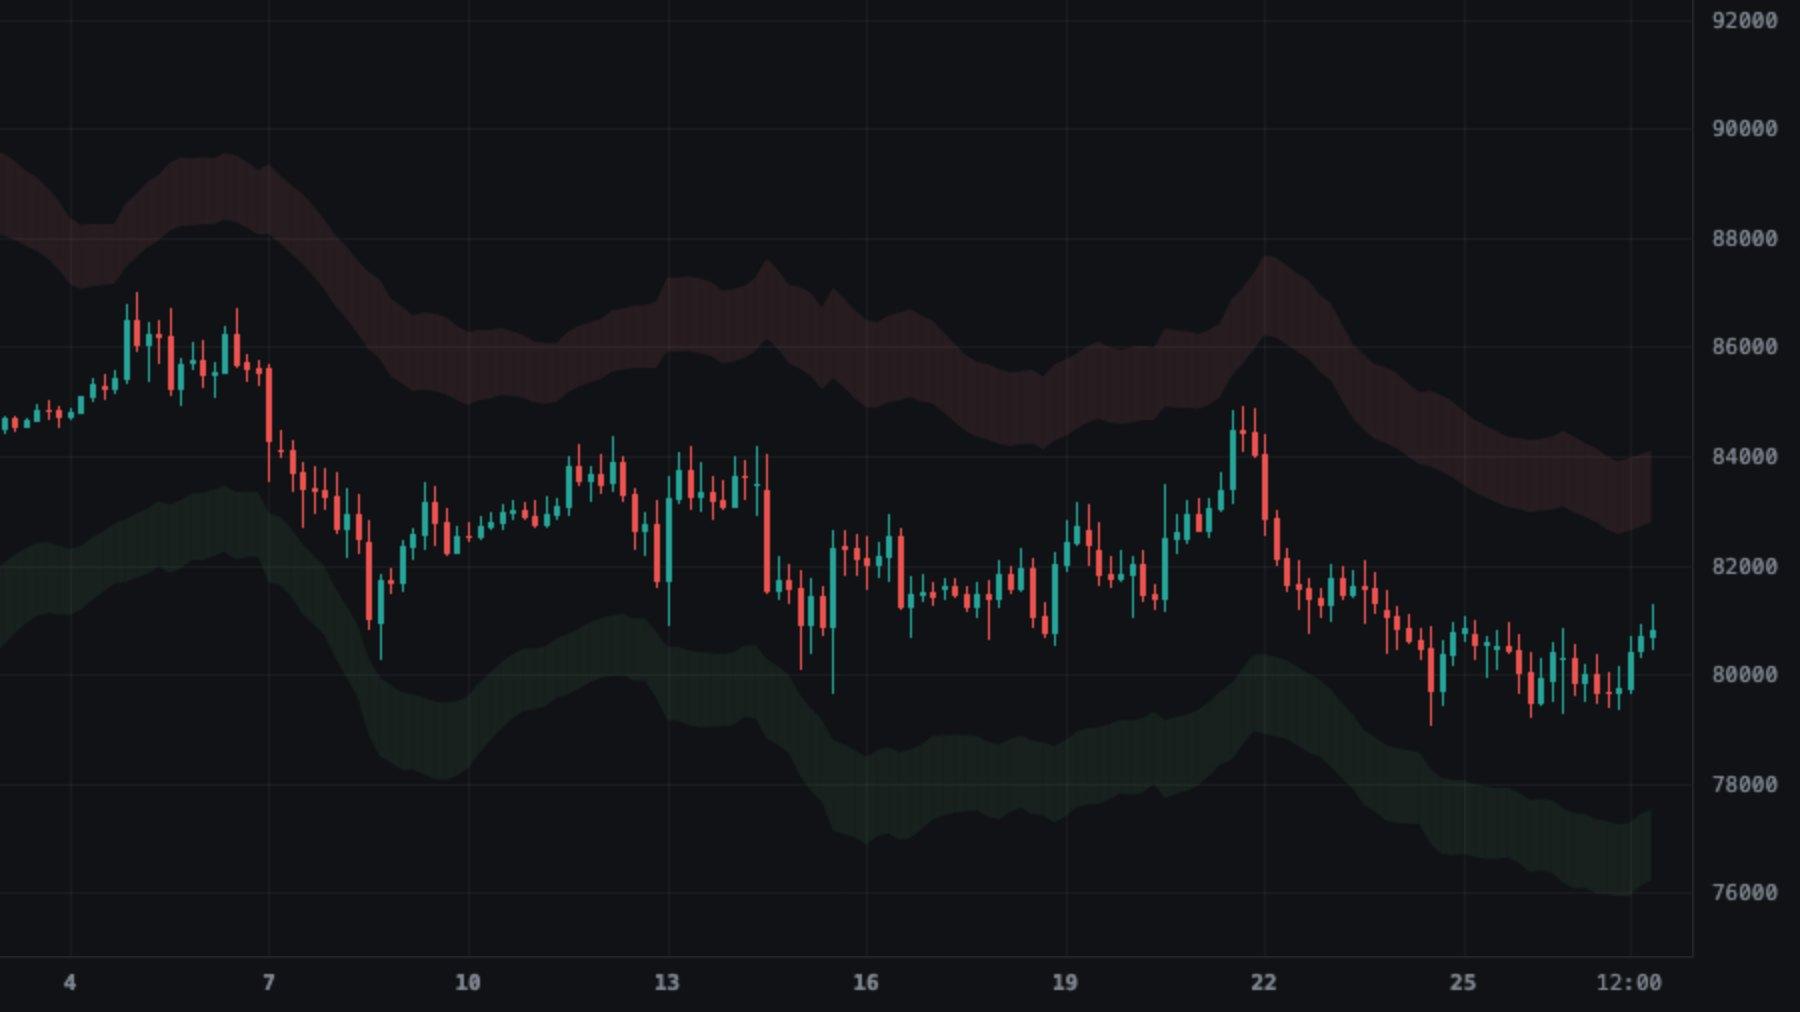Click the 76000 label on the price scale
The width and height of the screenshot is (1800, 1012).
[1744, 893]
